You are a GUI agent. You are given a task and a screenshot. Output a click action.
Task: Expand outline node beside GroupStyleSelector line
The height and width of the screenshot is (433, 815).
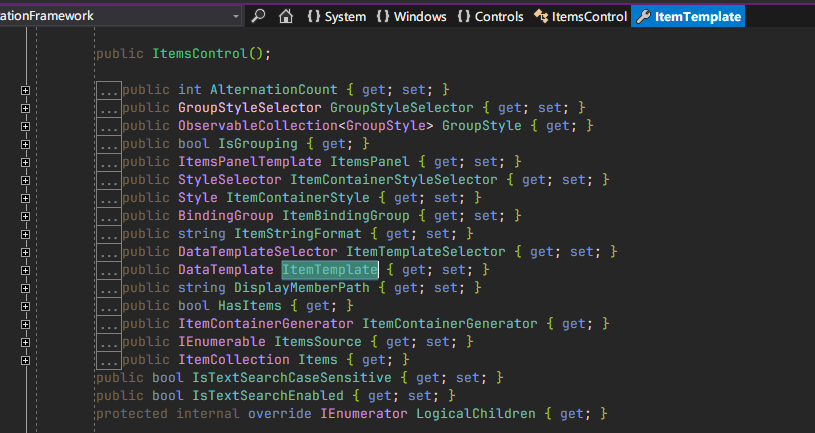(25, 109)
